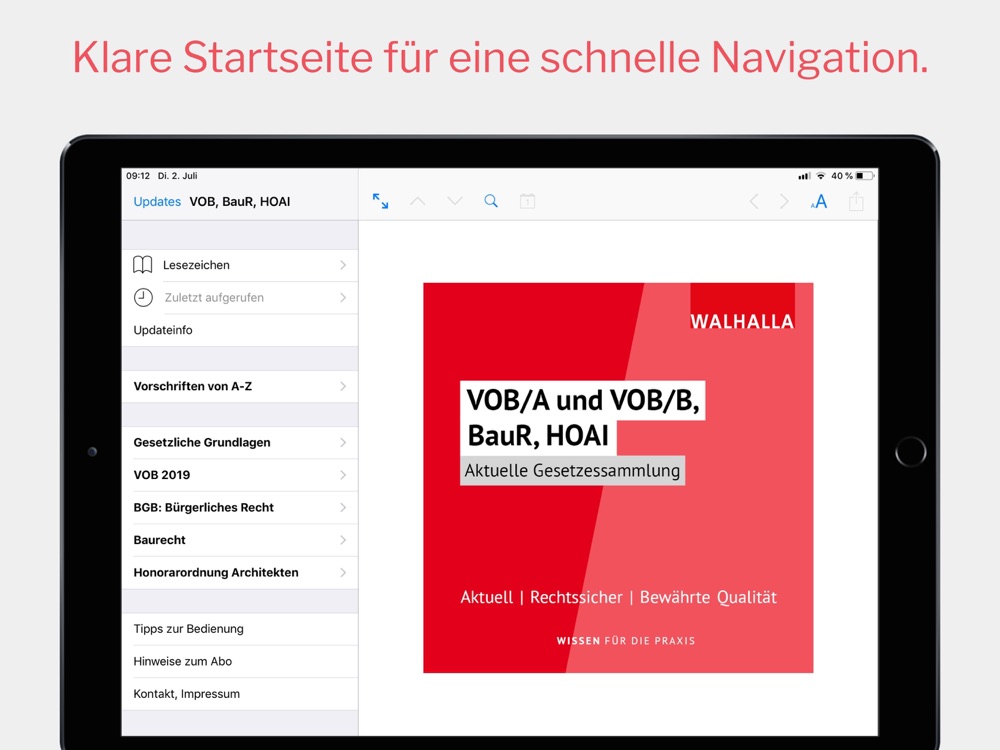Screen dimensions: 1000x750
Task: Tap the page number box icon
Action: click(527, 201)
